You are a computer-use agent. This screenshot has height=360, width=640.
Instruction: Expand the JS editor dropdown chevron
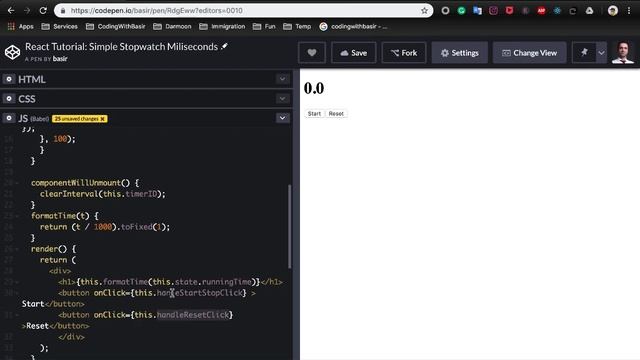coord(282,118)
